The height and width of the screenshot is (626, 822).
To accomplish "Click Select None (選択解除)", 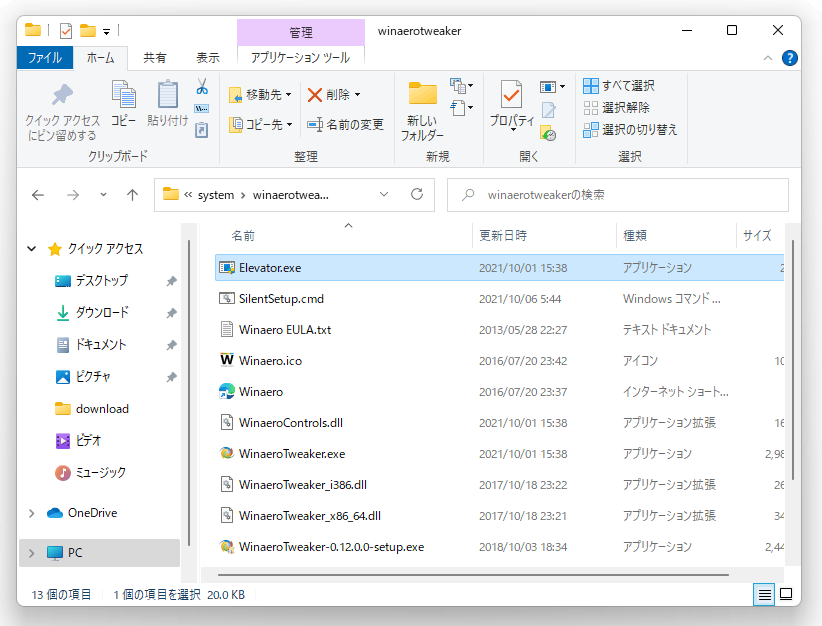I will pos(616,107).
